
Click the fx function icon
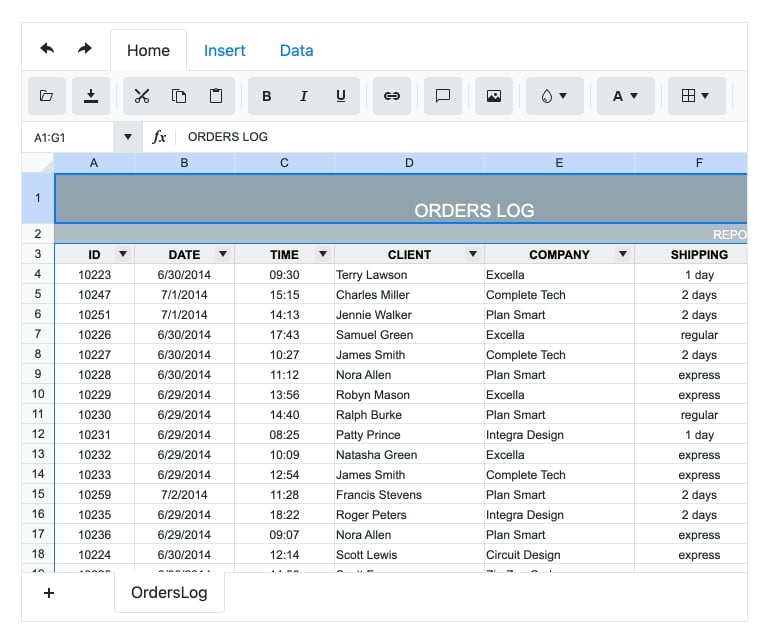tap(159, 137)
